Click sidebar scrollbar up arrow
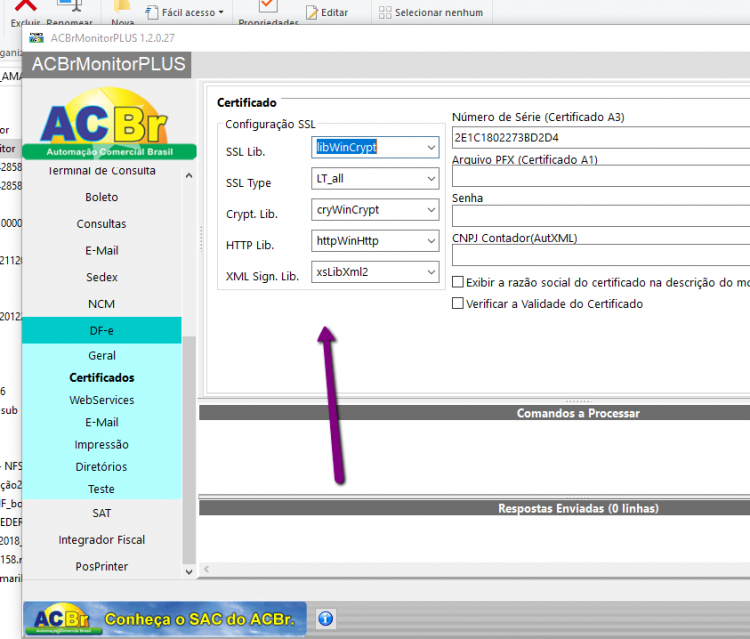The width and height of the screenshot is (750, 639). pyautogui.click(x=189, y=176)
